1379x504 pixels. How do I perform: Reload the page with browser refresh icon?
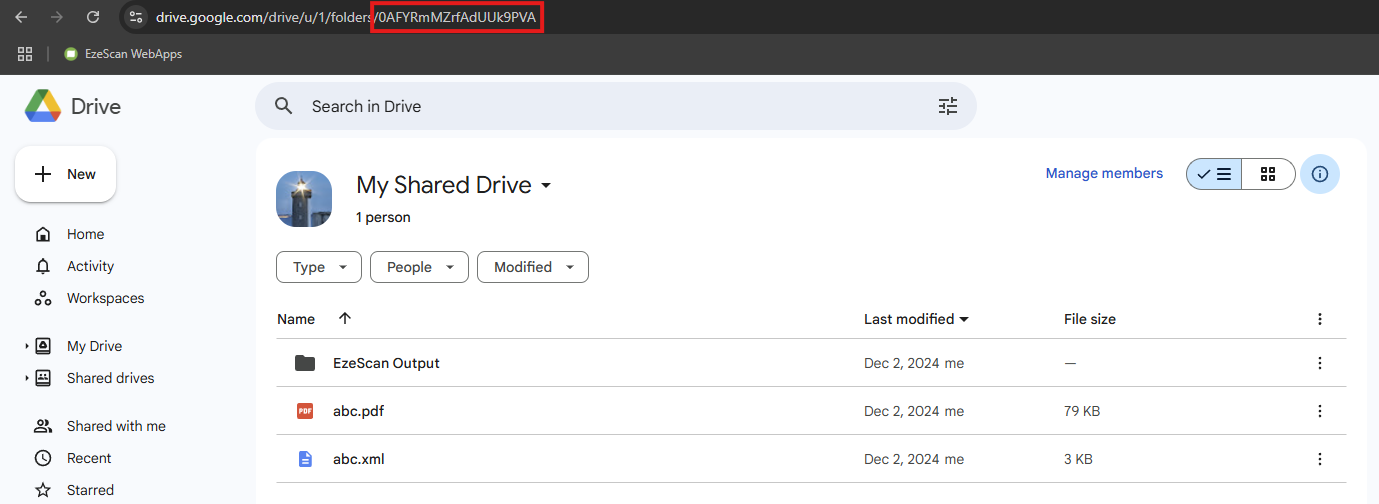93,17
